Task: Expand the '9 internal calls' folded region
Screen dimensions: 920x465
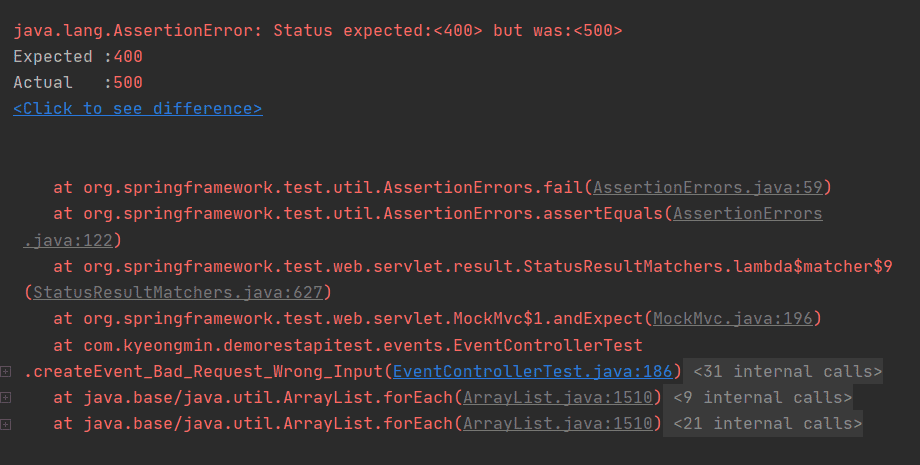Action: point(762,397)
